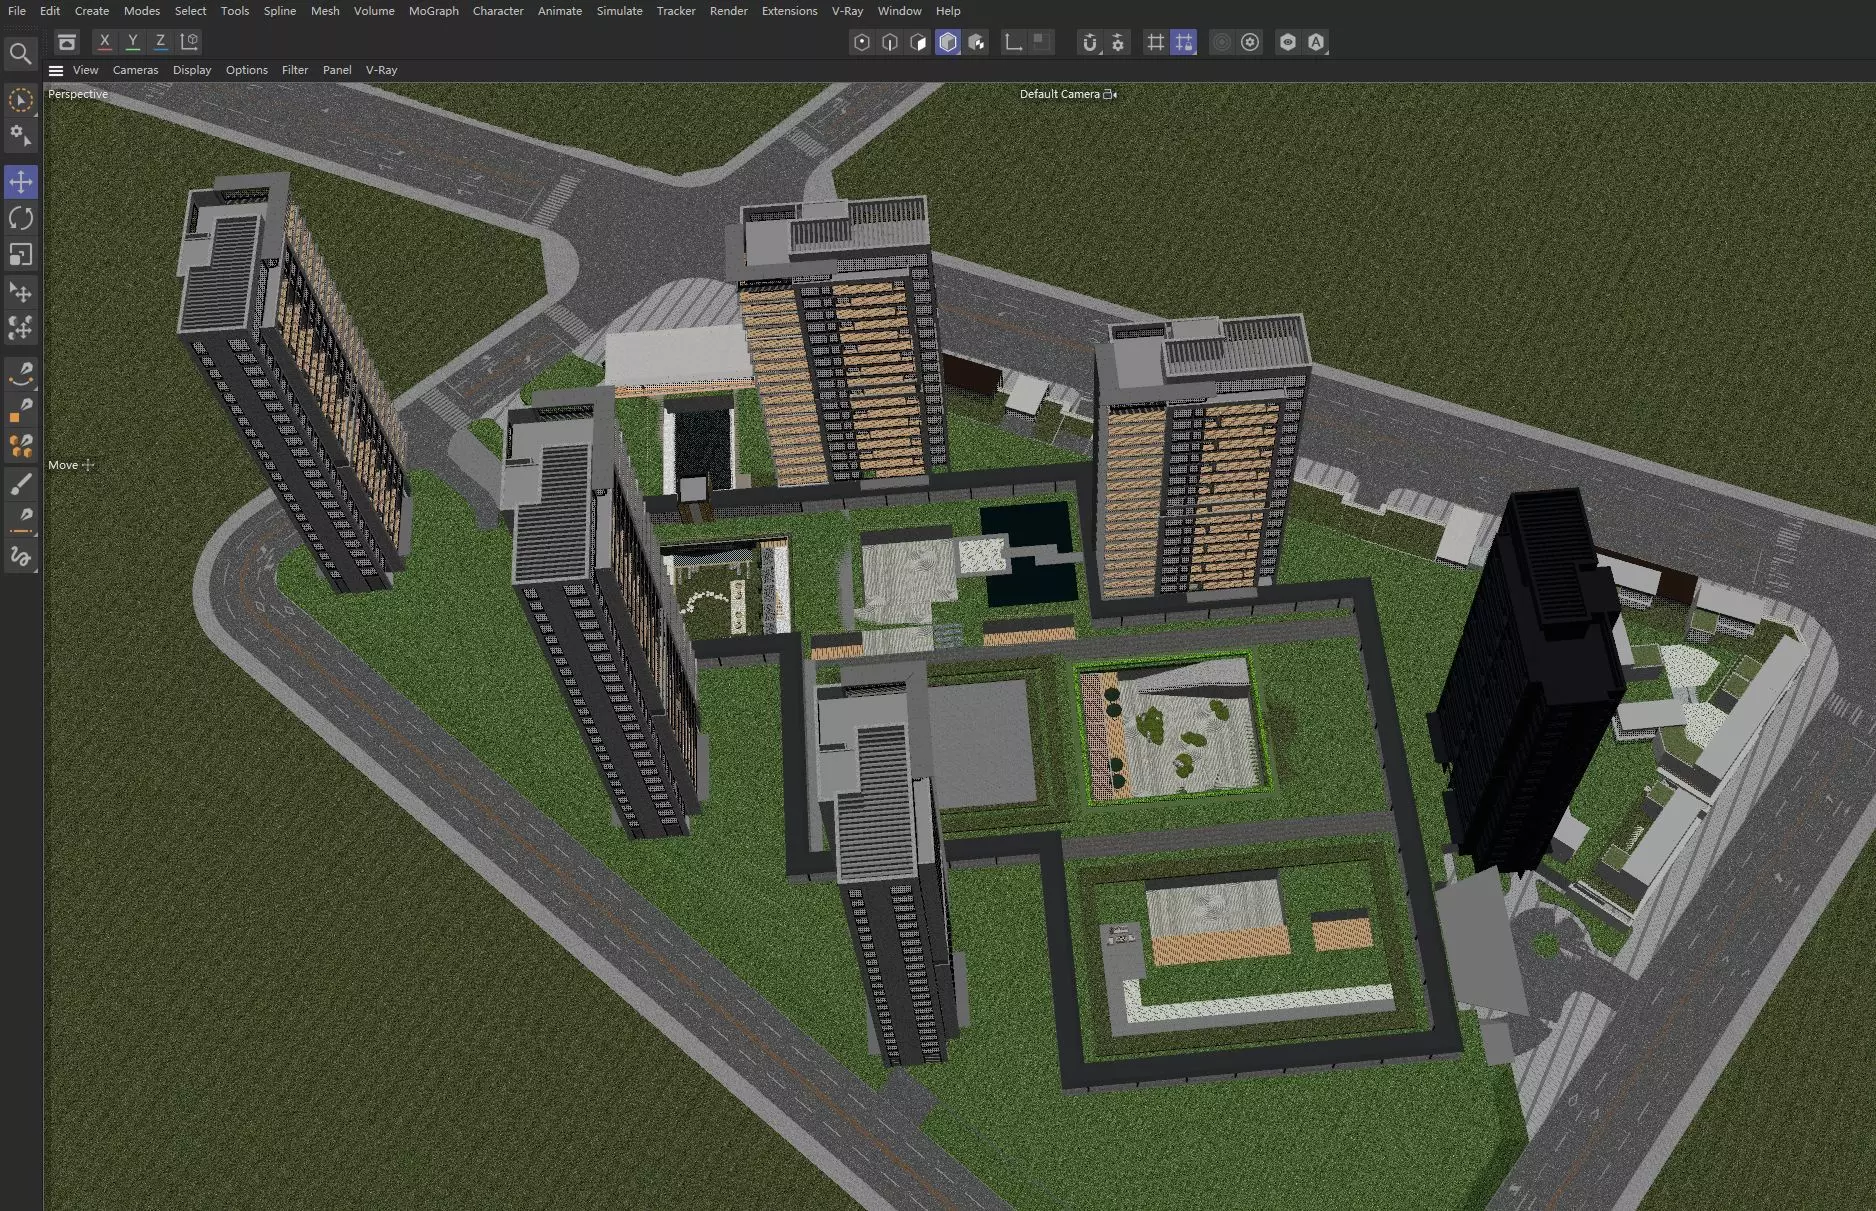1876x1211 pixels.
Task: Open the viewport V-Ray menu
Action: click(381, 70)
